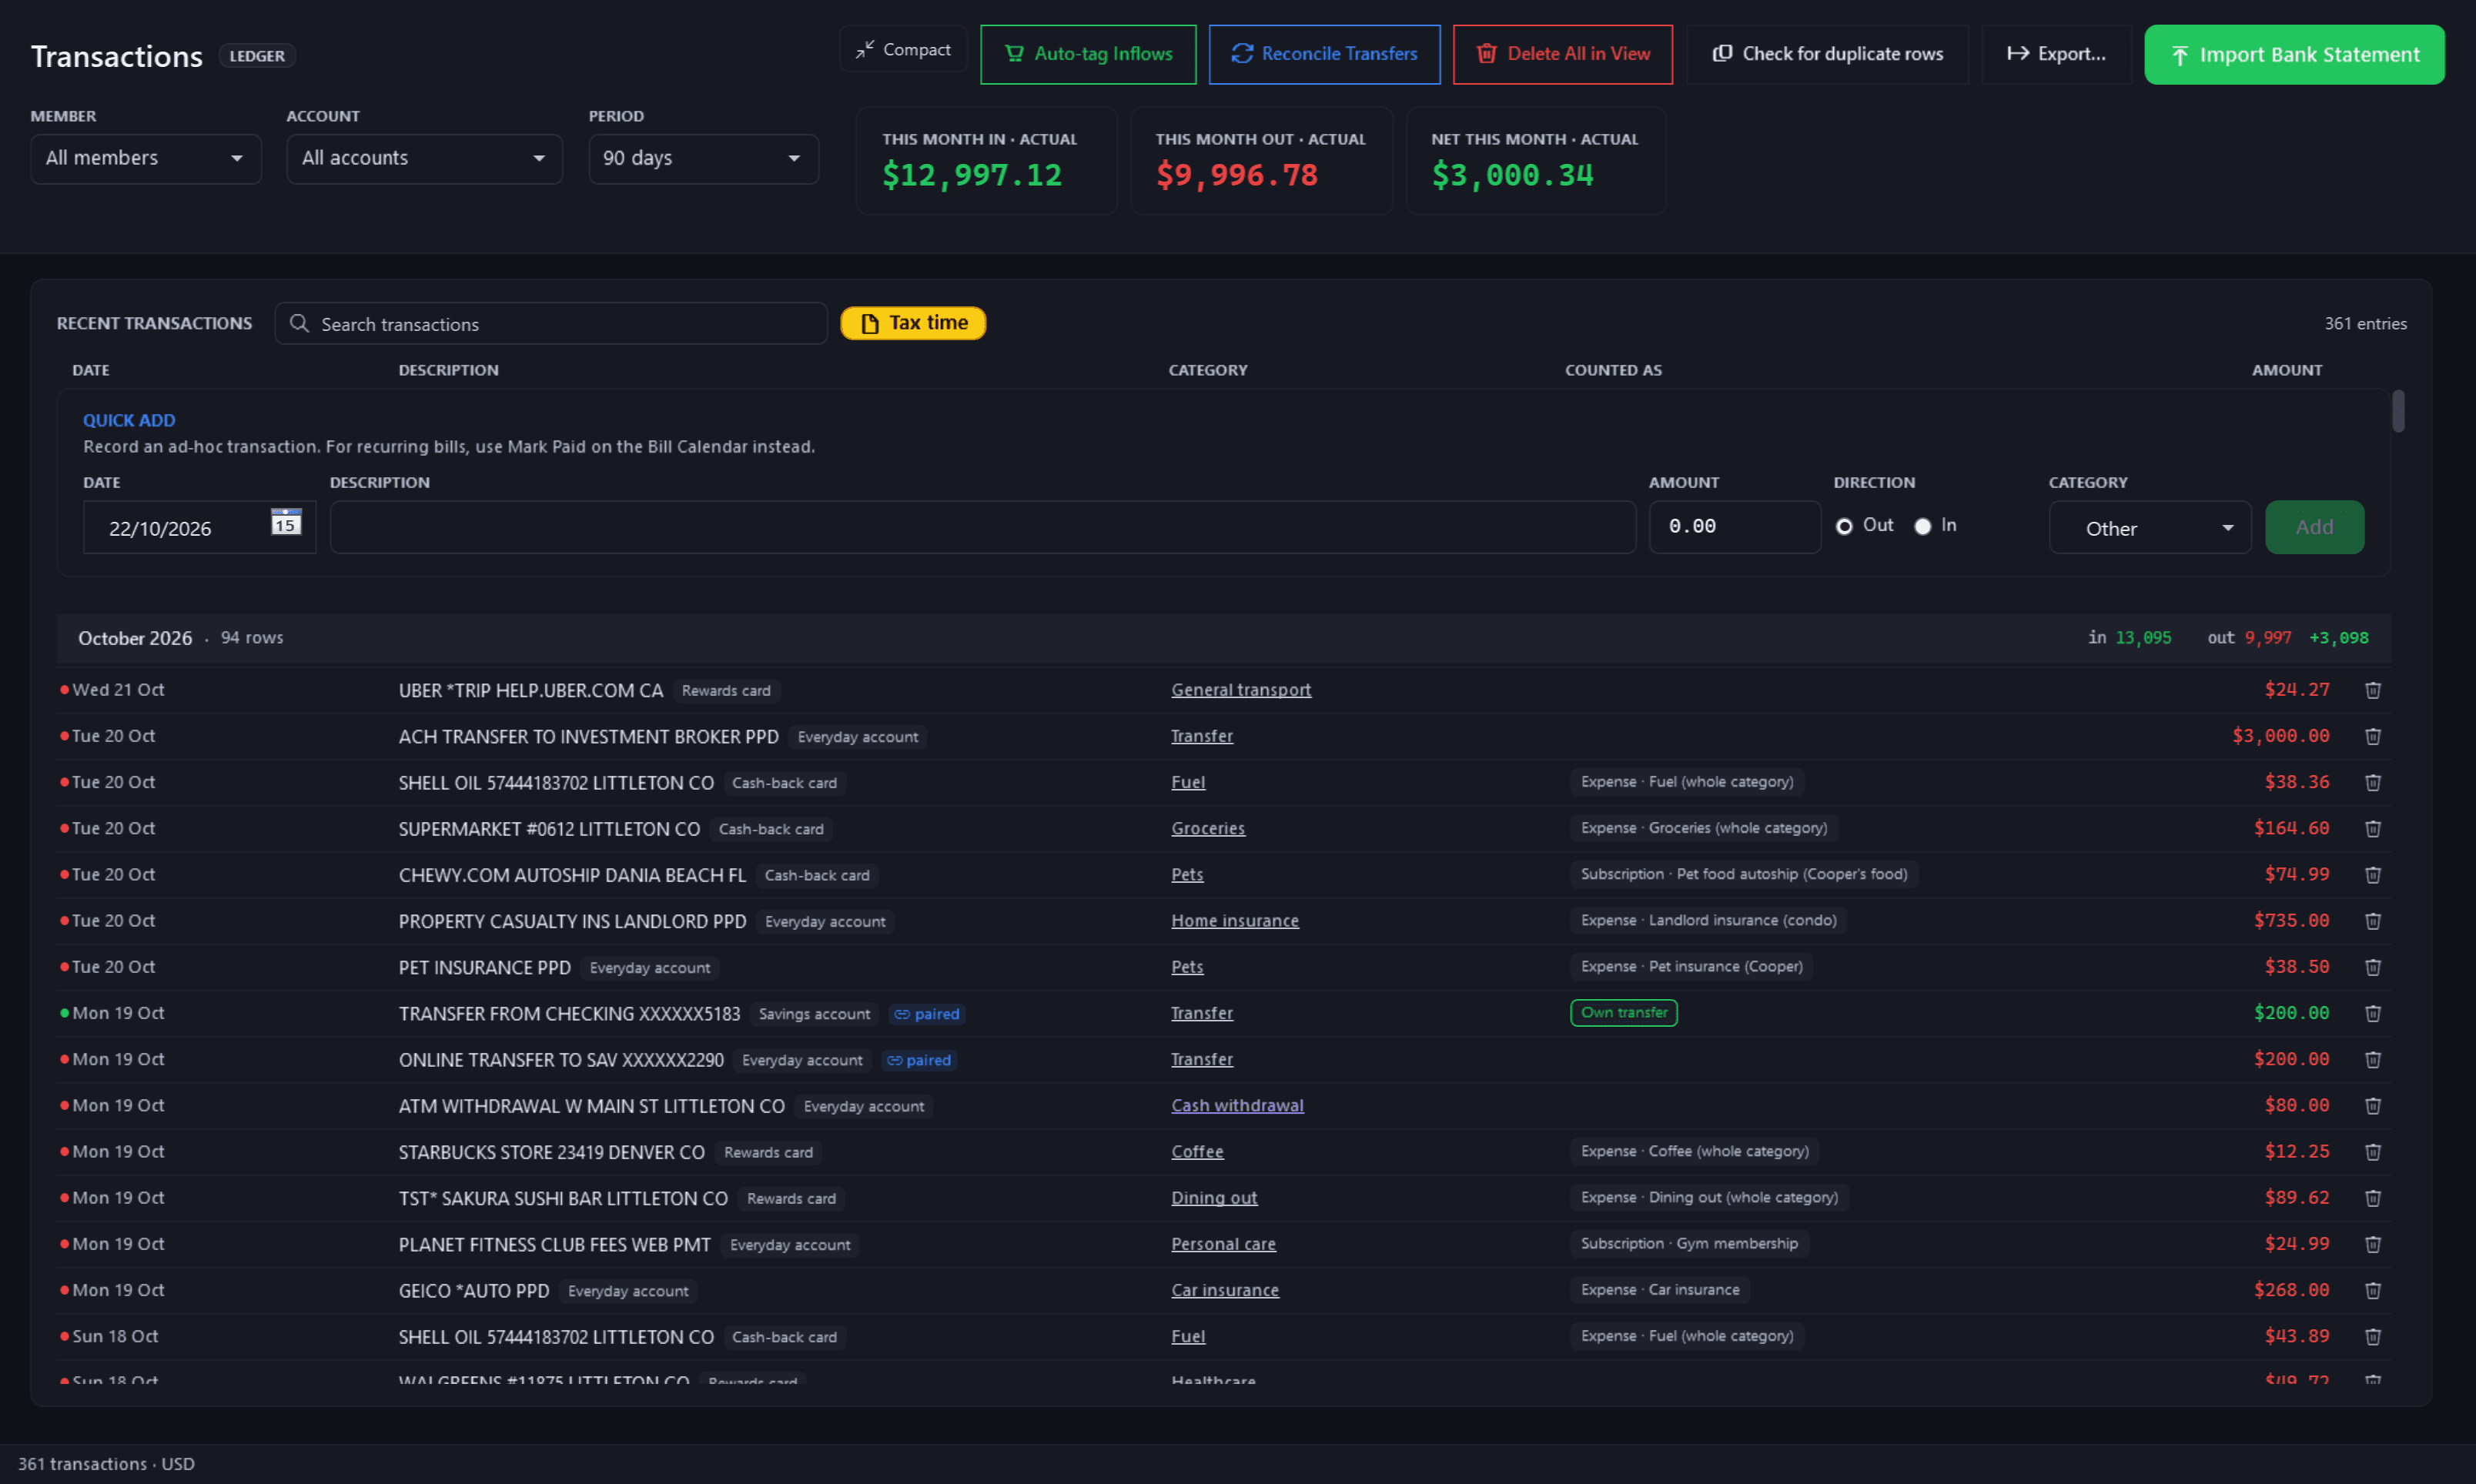Delete PET INSURANCE PPD row via trash icon
This screenshot has height=1484, width=2476.
(x=2372, y=967)
